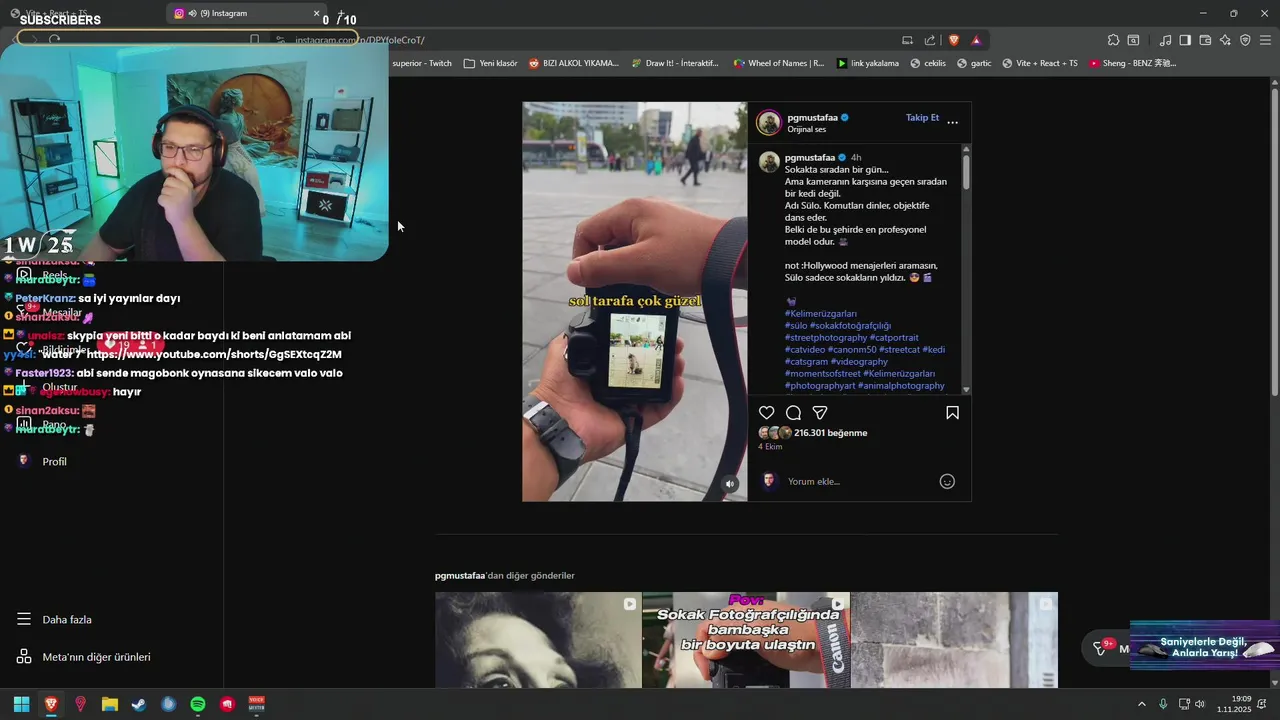Click the #photographyart hashtag

[820, 386]
